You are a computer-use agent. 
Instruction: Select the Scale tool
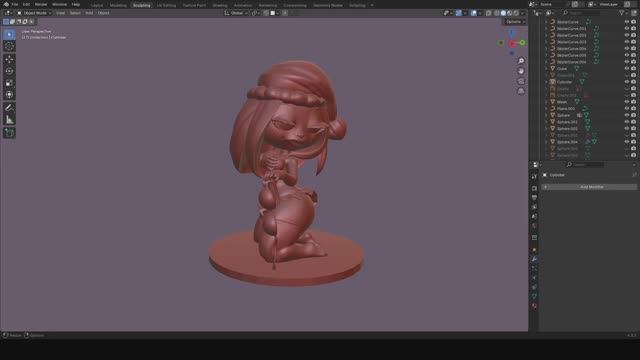point(9,83)
